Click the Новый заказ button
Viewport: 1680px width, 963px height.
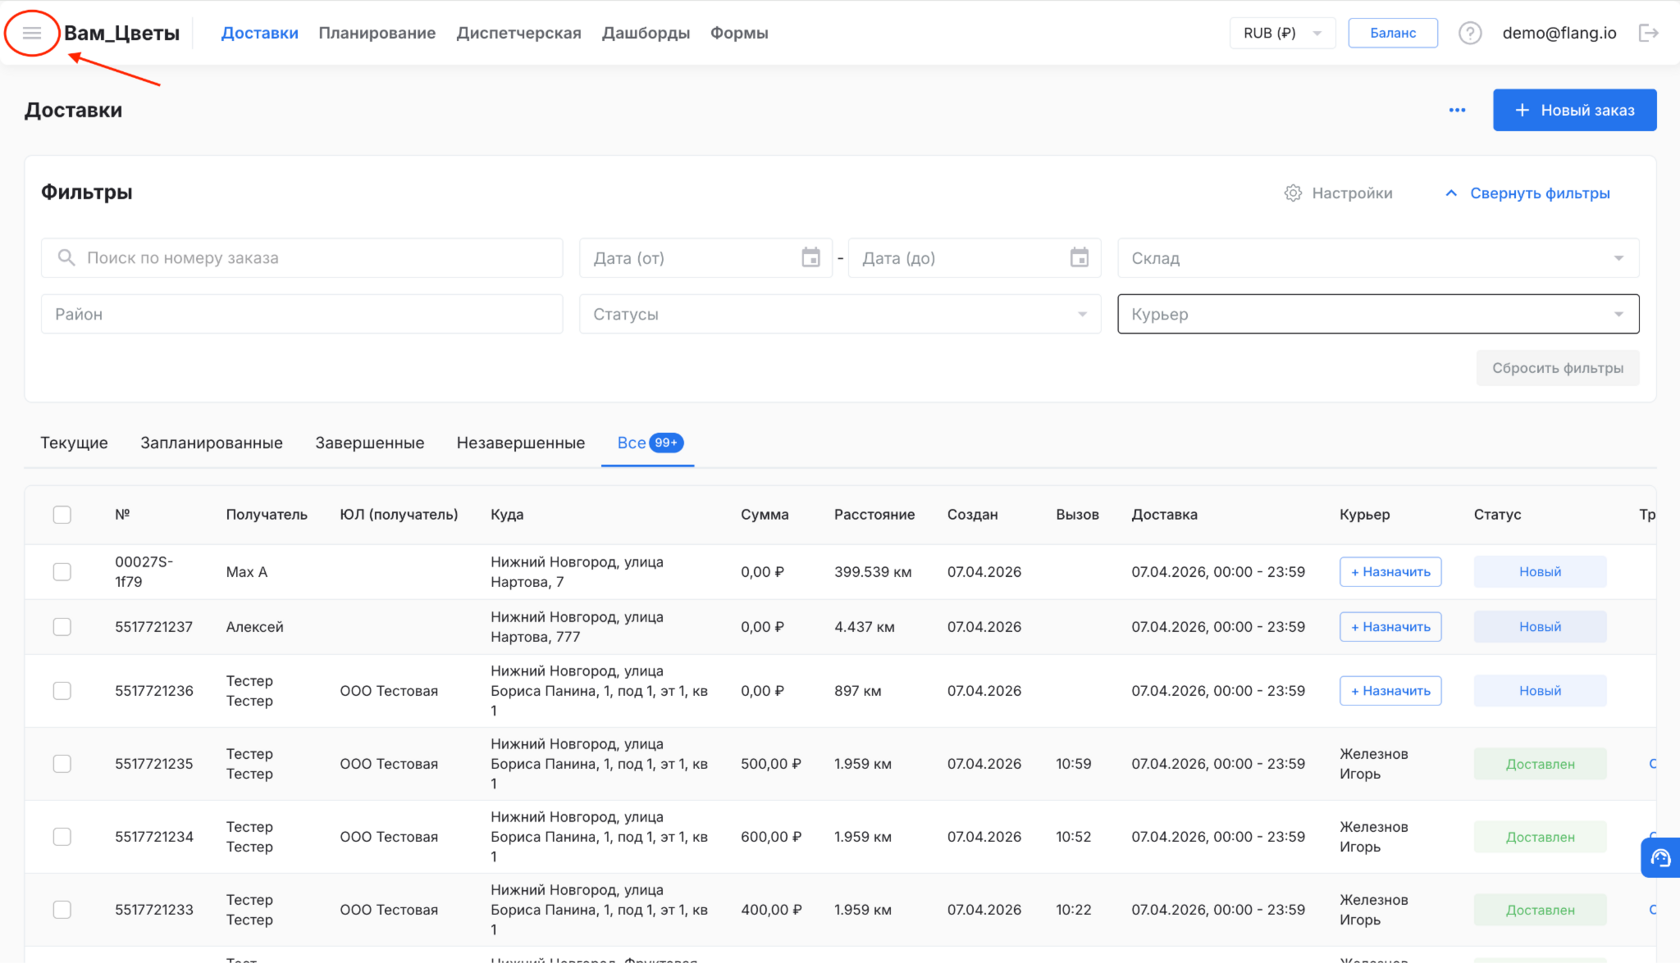pos(1574,110)
